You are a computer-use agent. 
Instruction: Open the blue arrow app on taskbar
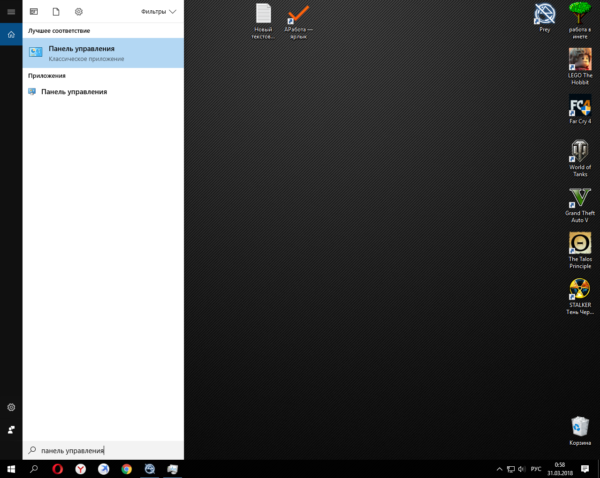103,469
